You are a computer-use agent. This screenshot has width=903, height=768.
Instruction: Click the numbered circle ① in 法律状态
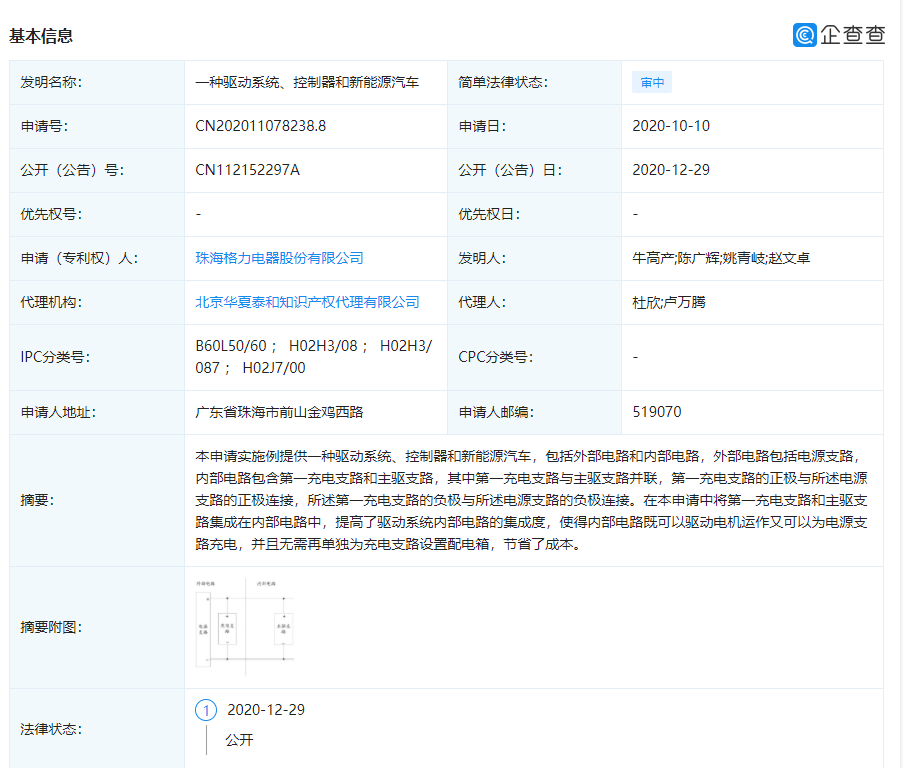(x=205, y=710)
